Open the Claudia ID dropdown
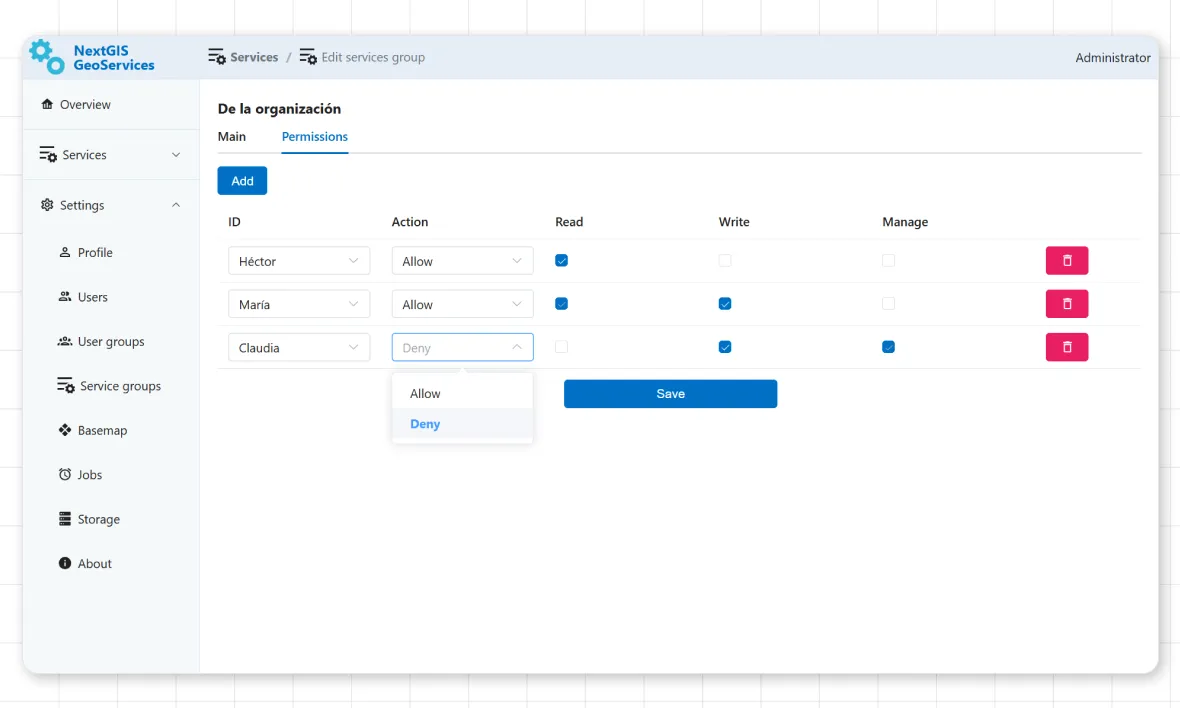 299,348
